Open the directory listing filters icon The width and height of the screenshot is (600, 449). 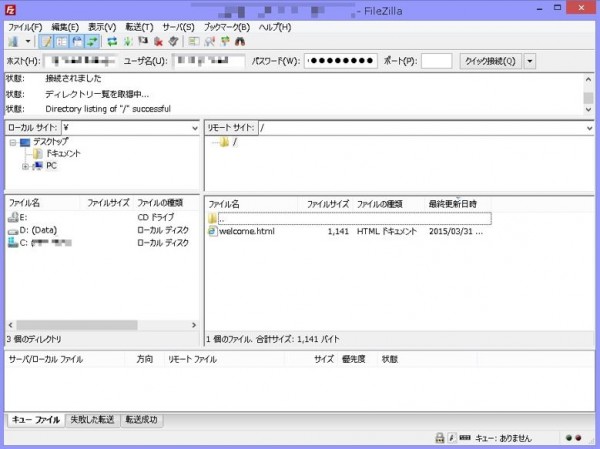194,41
